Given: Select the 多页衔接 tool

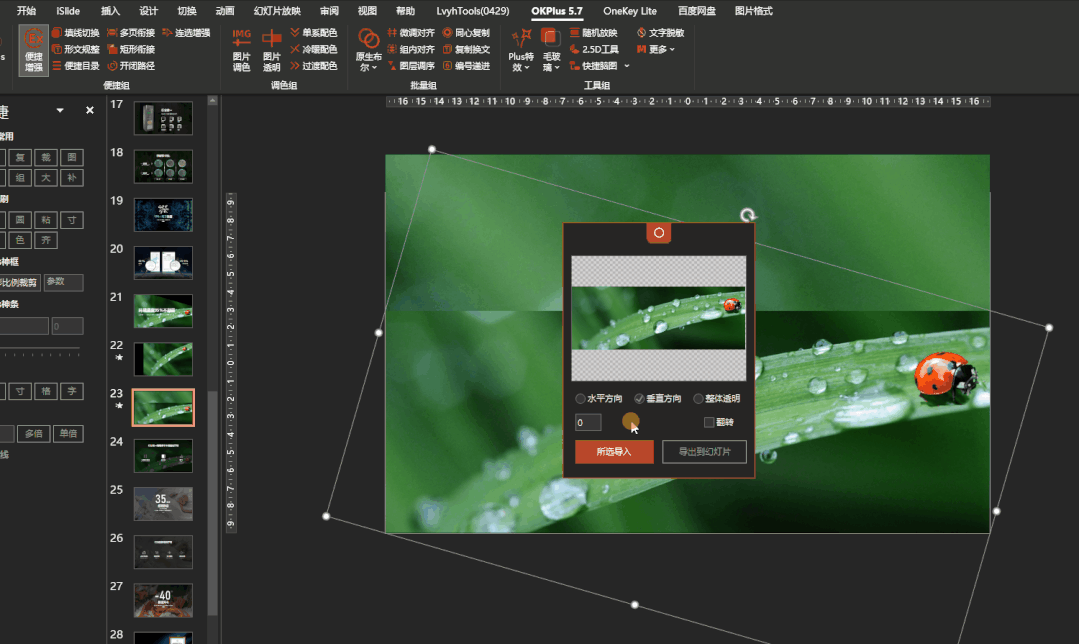Looking at the screenshot, I should point(131,32).
